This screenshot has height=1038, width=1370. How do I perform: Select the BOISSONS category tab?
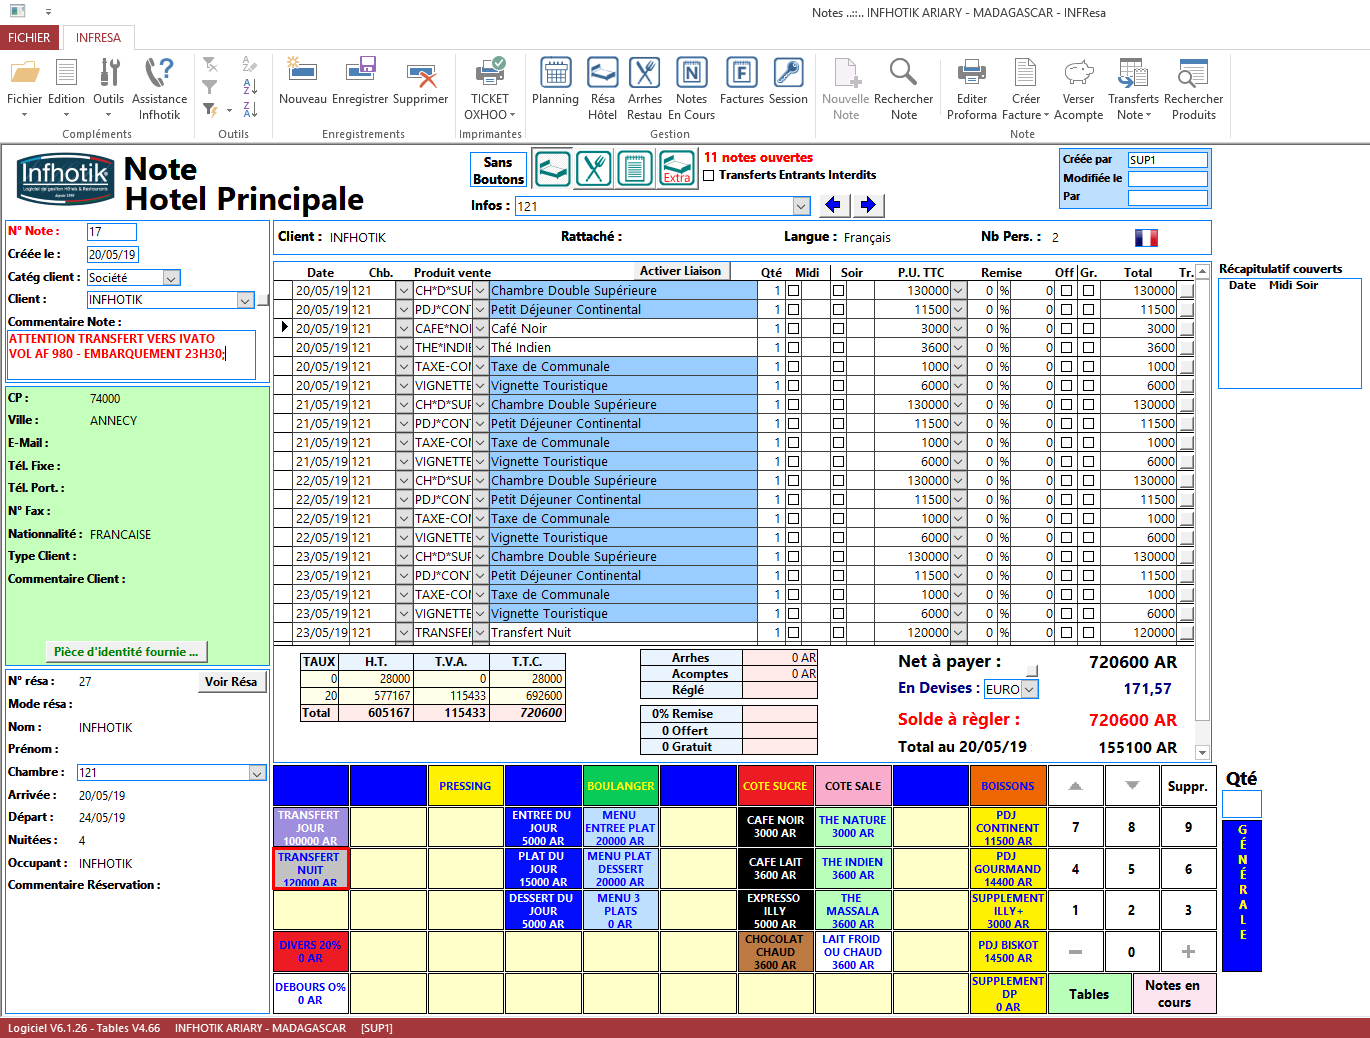point(1008,786)
